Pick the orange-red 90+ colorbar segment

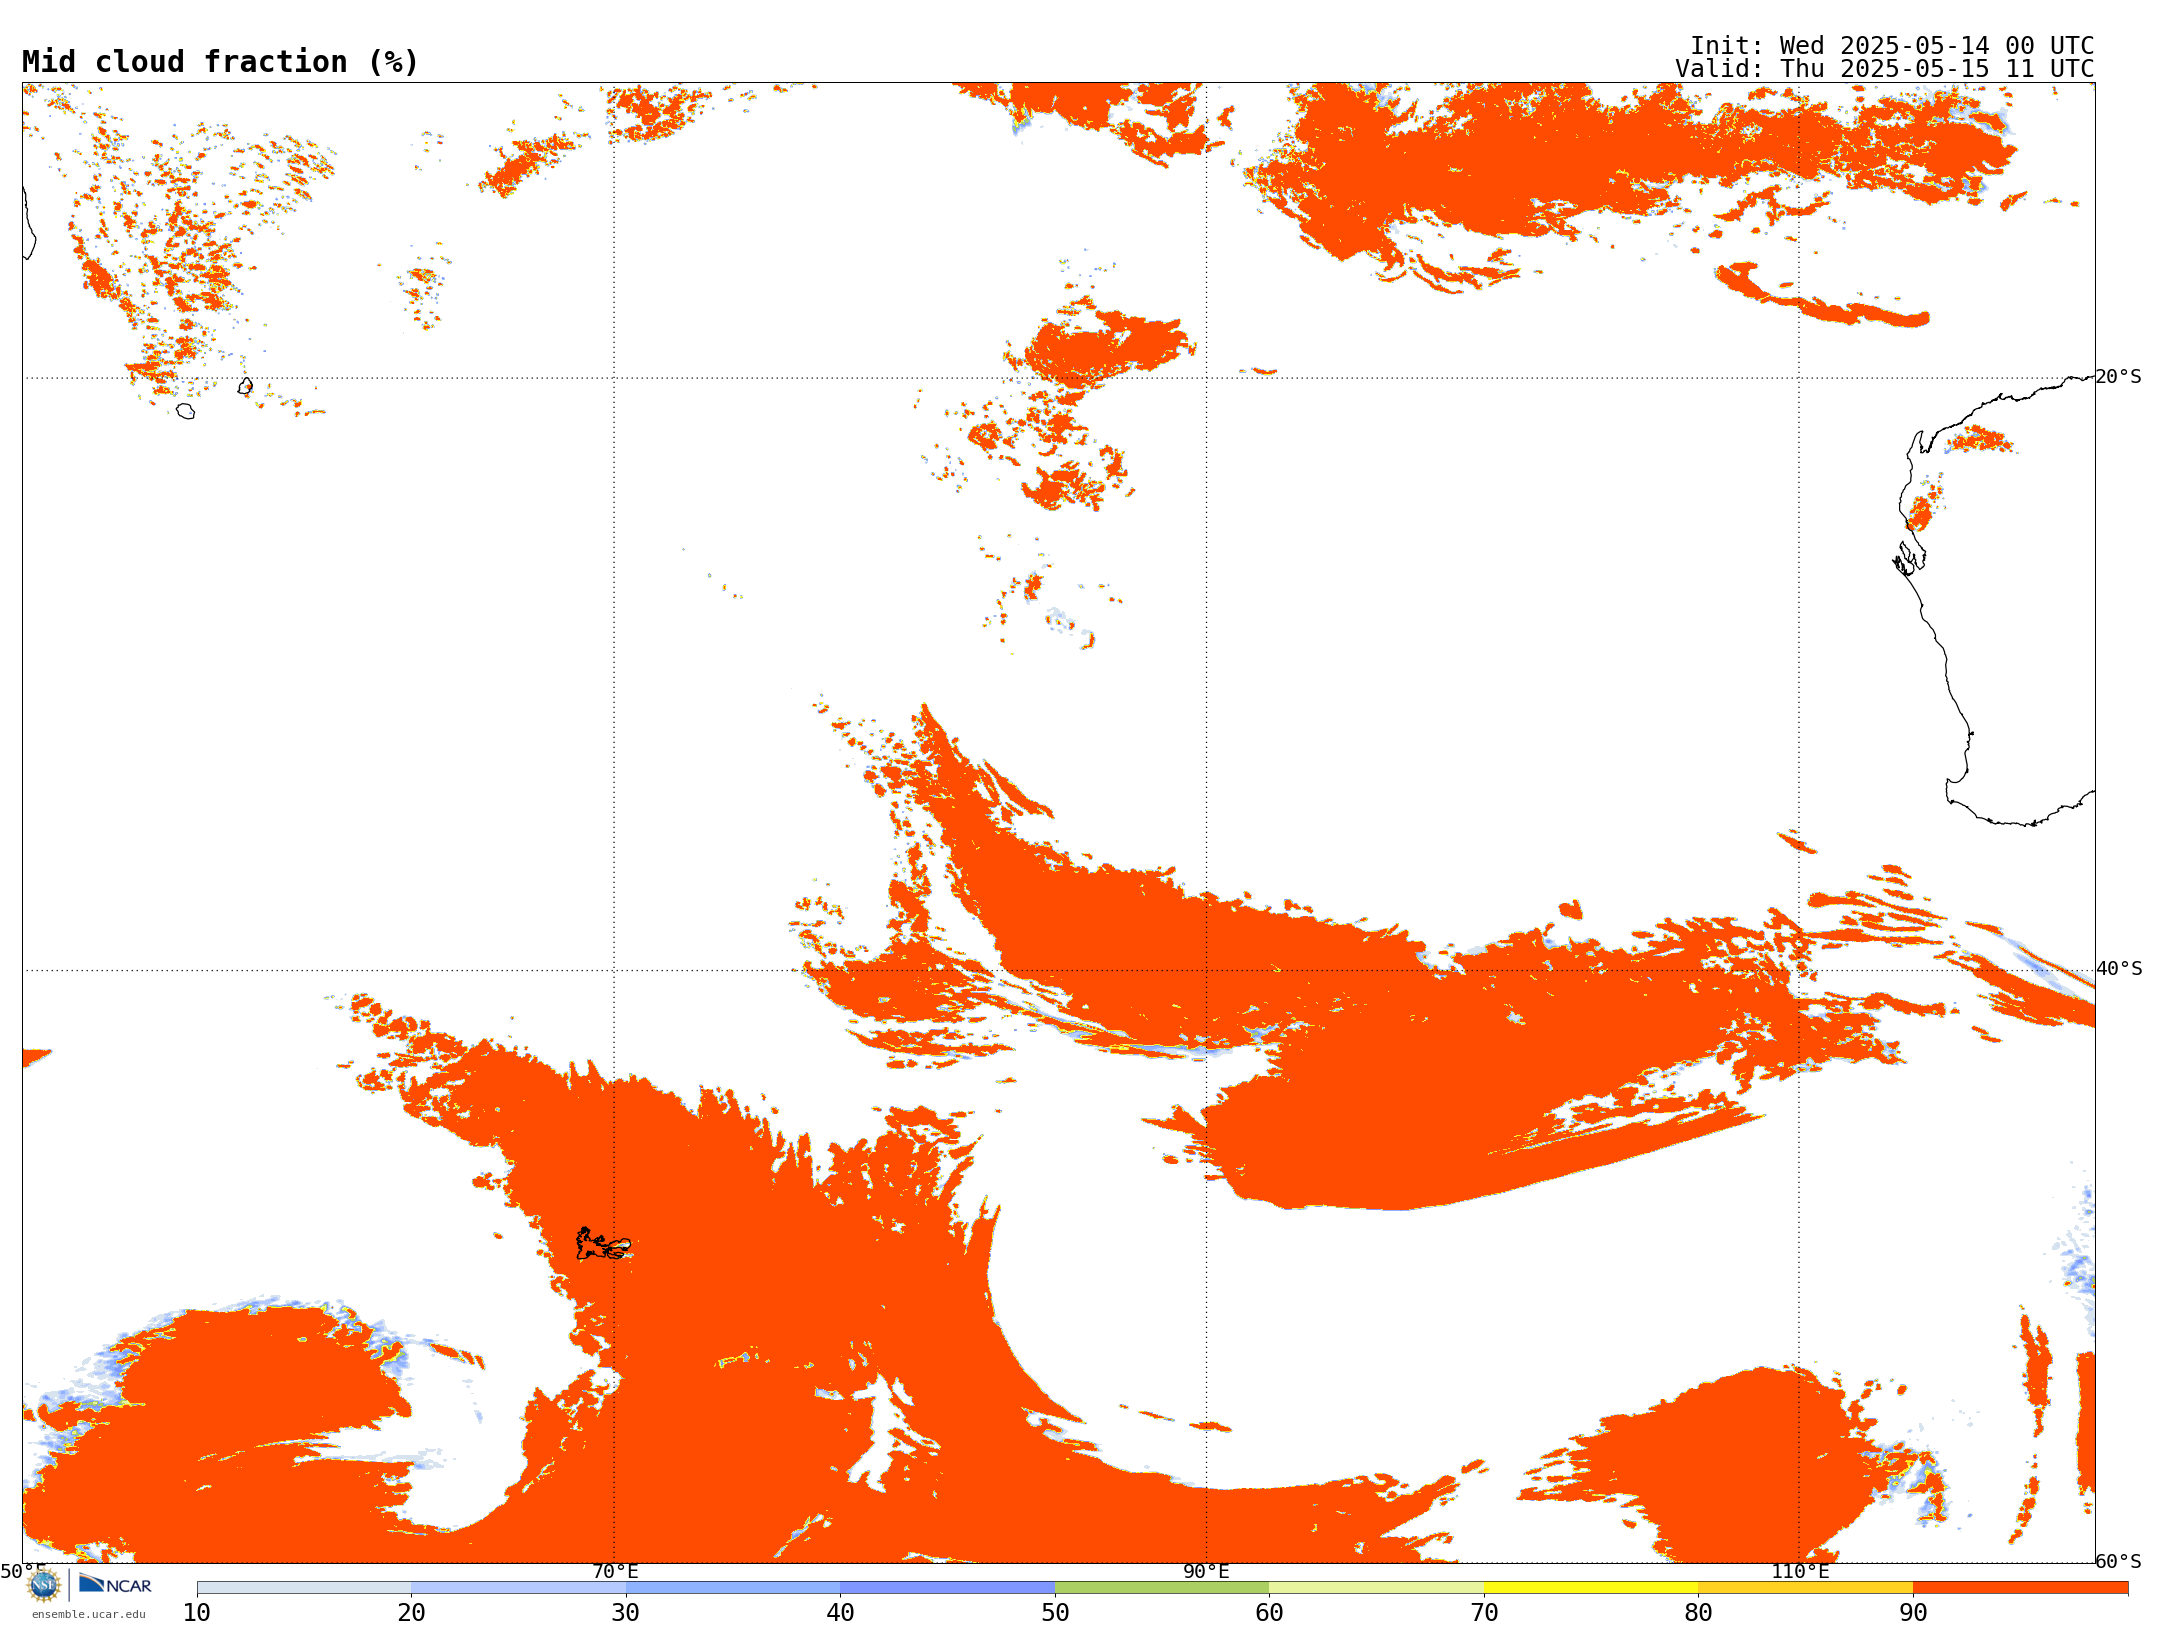[2020, 1588]
